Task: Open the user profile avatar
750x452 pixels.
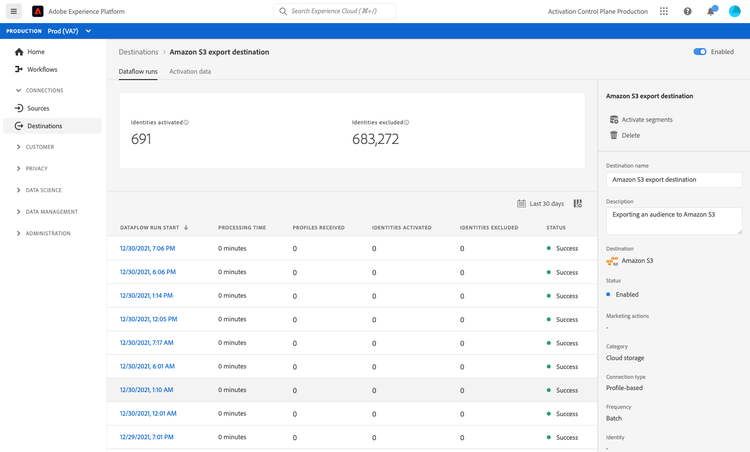Action: click(735, 11)
